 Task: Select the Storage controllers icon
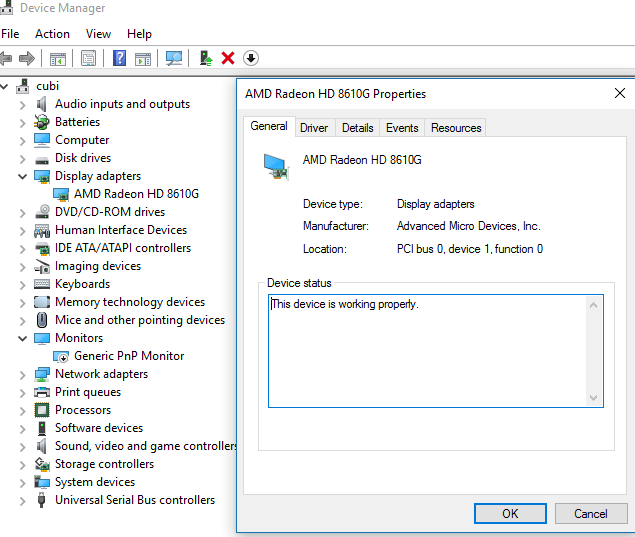click(42, 464)
